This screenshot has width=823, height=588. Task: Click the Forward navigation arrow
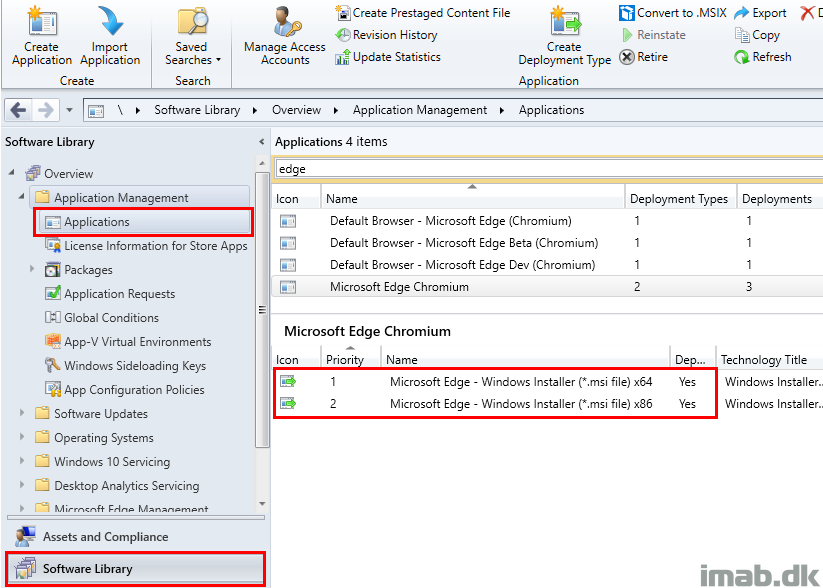pos(46,110)
